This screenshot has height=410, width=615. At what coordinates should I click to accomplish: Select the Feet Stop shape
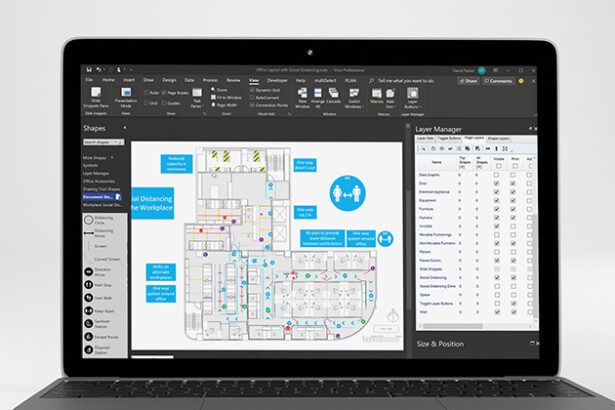coord(98,285)
